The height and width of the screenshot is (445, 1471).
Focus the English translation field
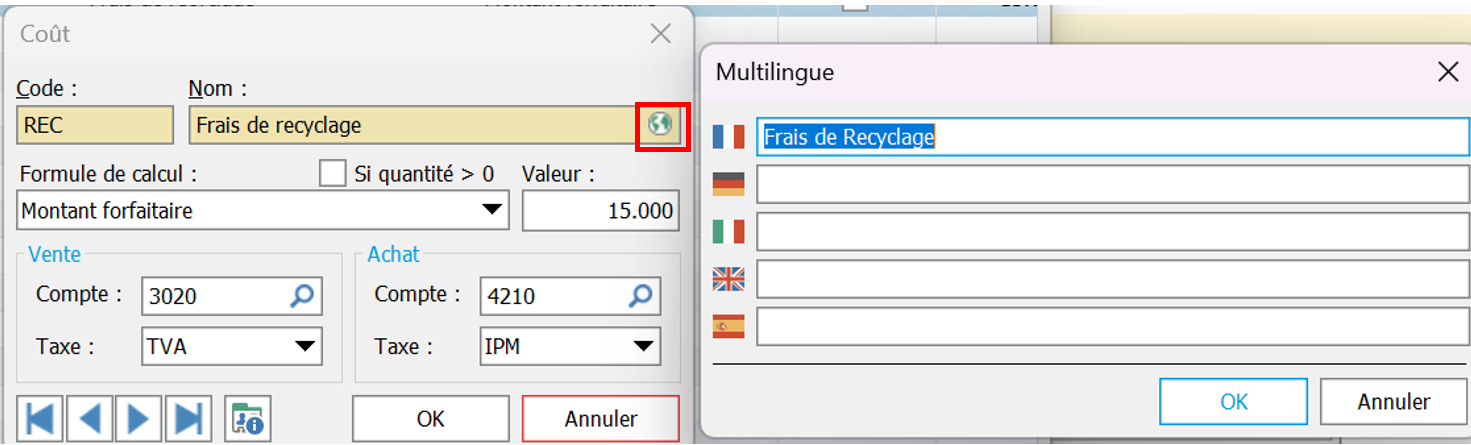[x=1113, y=279]
